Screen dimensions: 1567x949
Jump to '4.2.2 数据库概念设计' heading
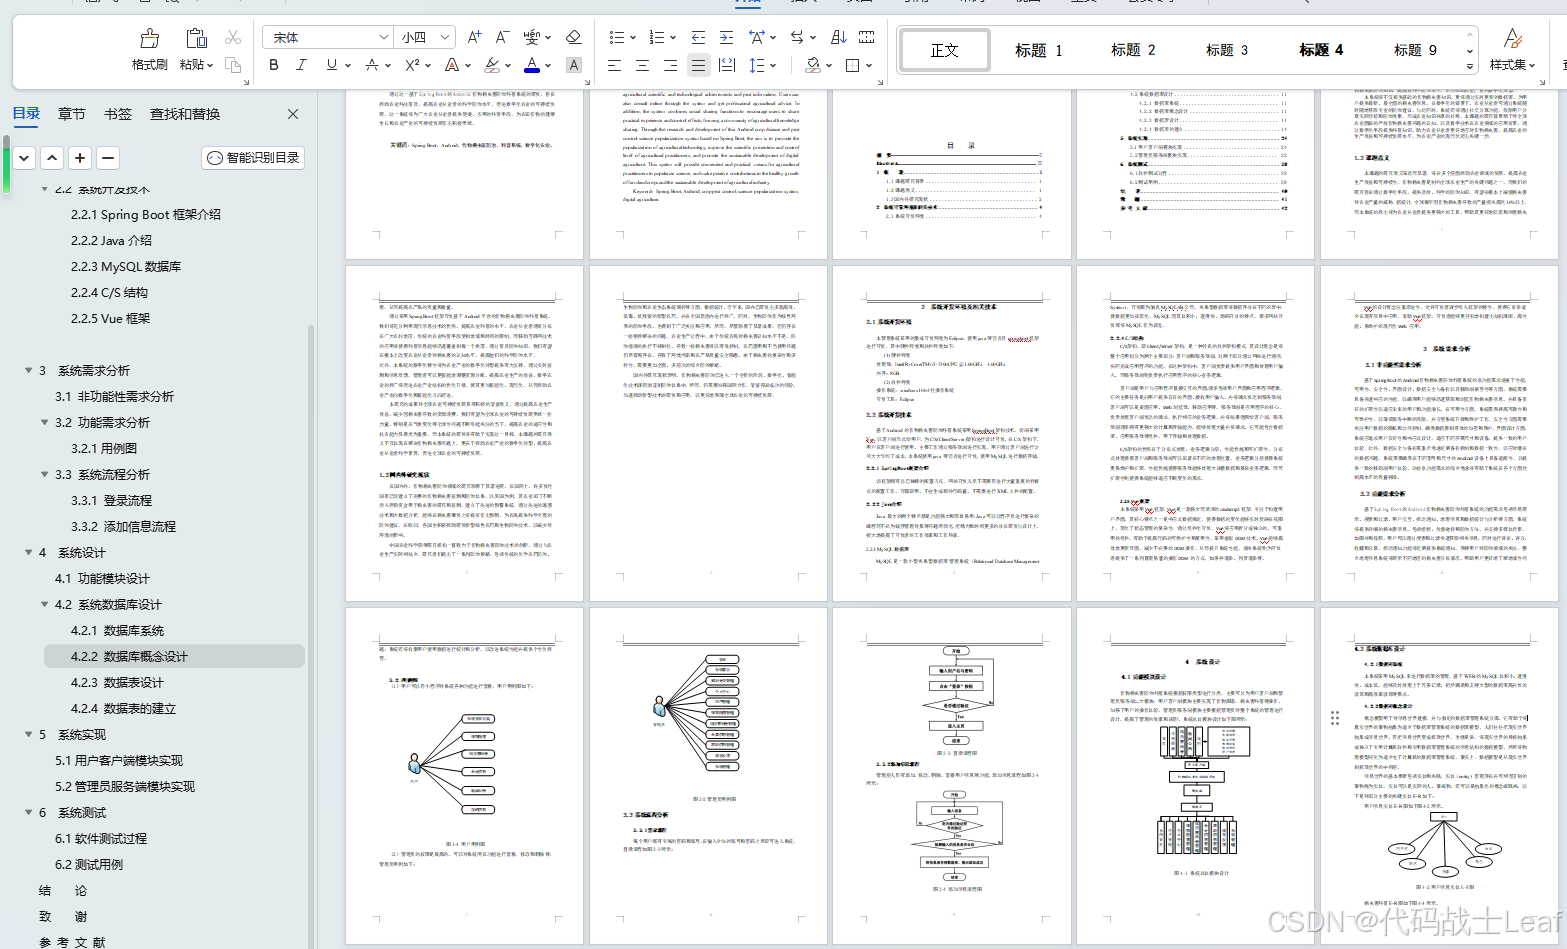(129, 656)
